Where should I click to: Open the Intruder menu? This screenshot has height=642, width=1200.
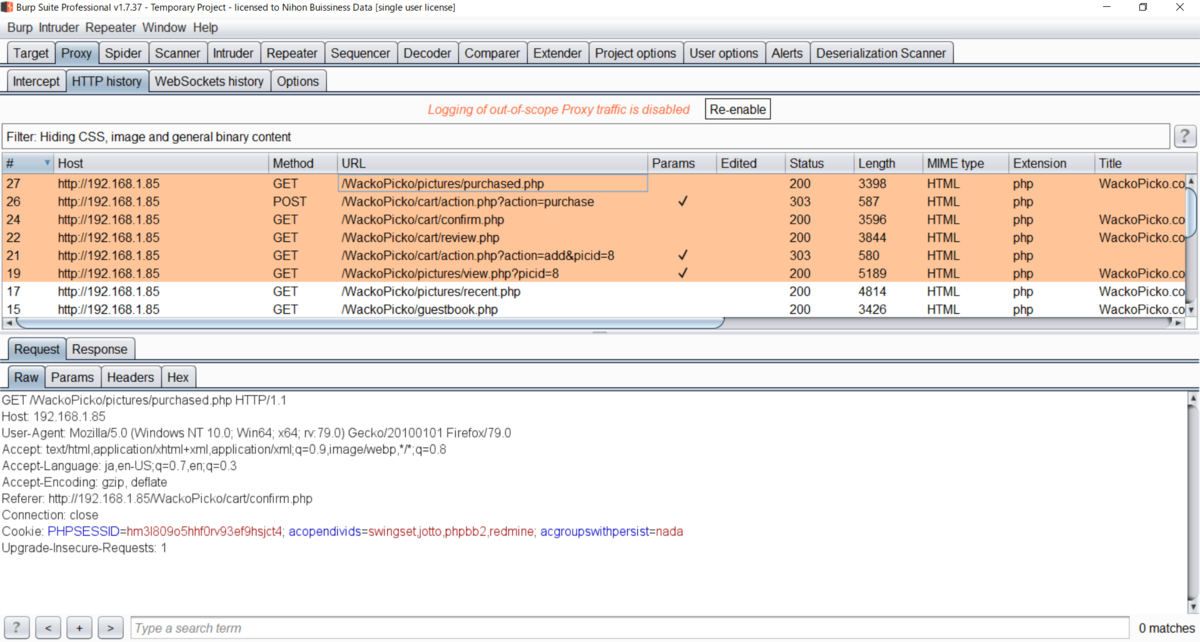(x=59, y=28)
